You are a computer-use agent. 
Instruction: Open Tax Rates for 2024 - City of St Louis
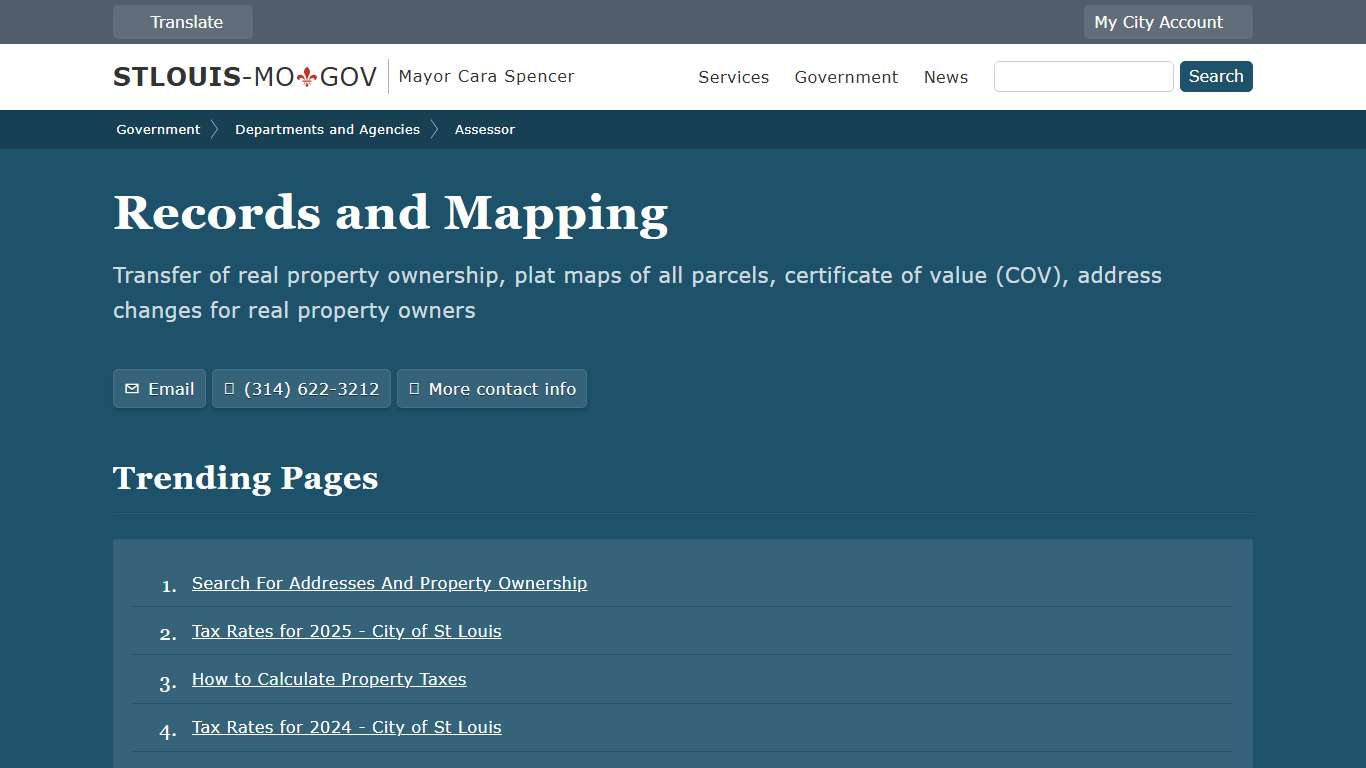tap(346, 727)
